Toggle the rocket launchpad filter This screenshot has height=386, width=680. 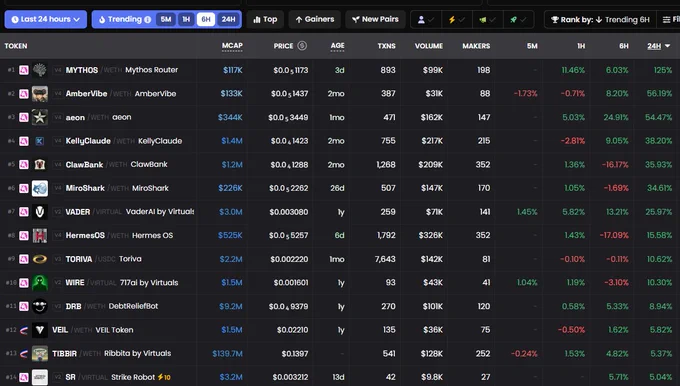(x=518, y=20)
